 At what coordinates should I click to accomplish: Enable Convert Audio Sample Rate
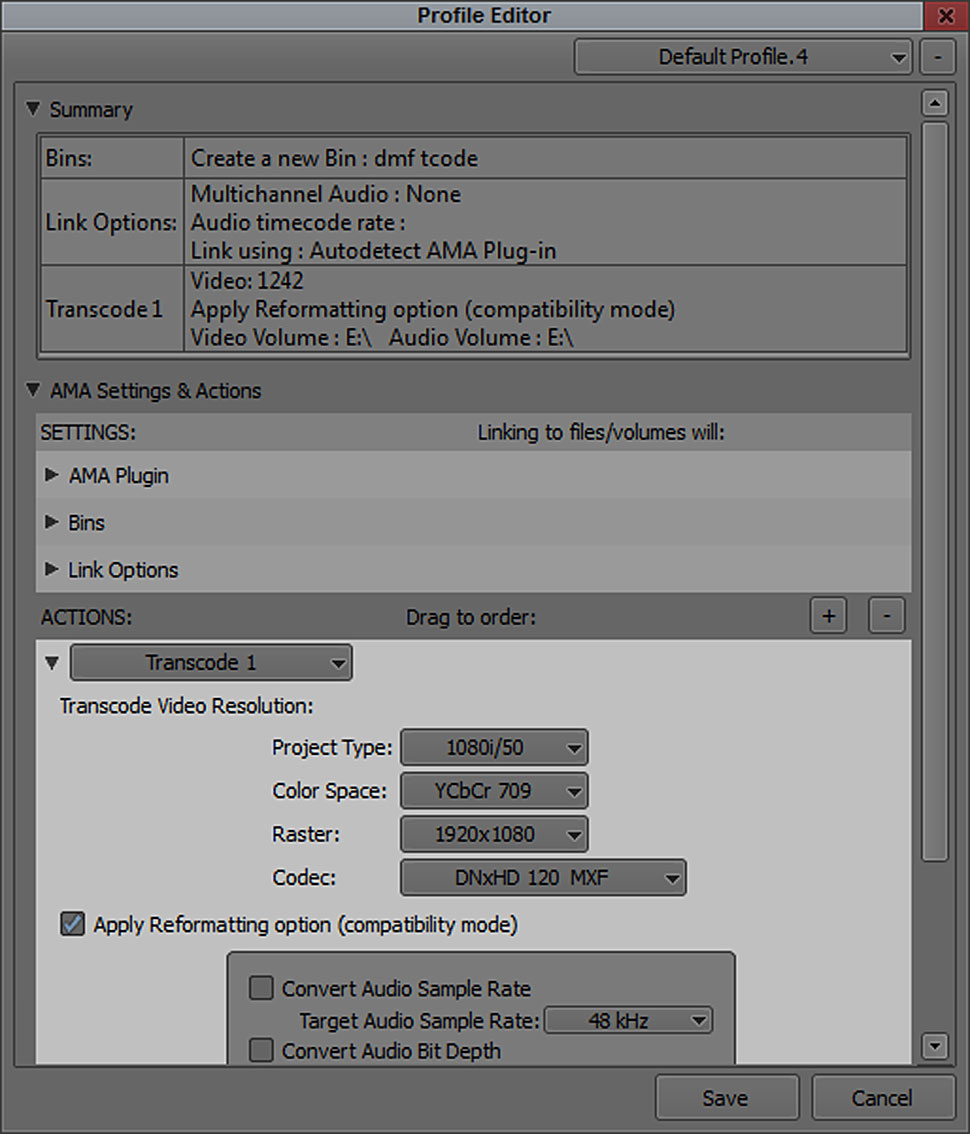pyautogui.click(x=261, y=989)
